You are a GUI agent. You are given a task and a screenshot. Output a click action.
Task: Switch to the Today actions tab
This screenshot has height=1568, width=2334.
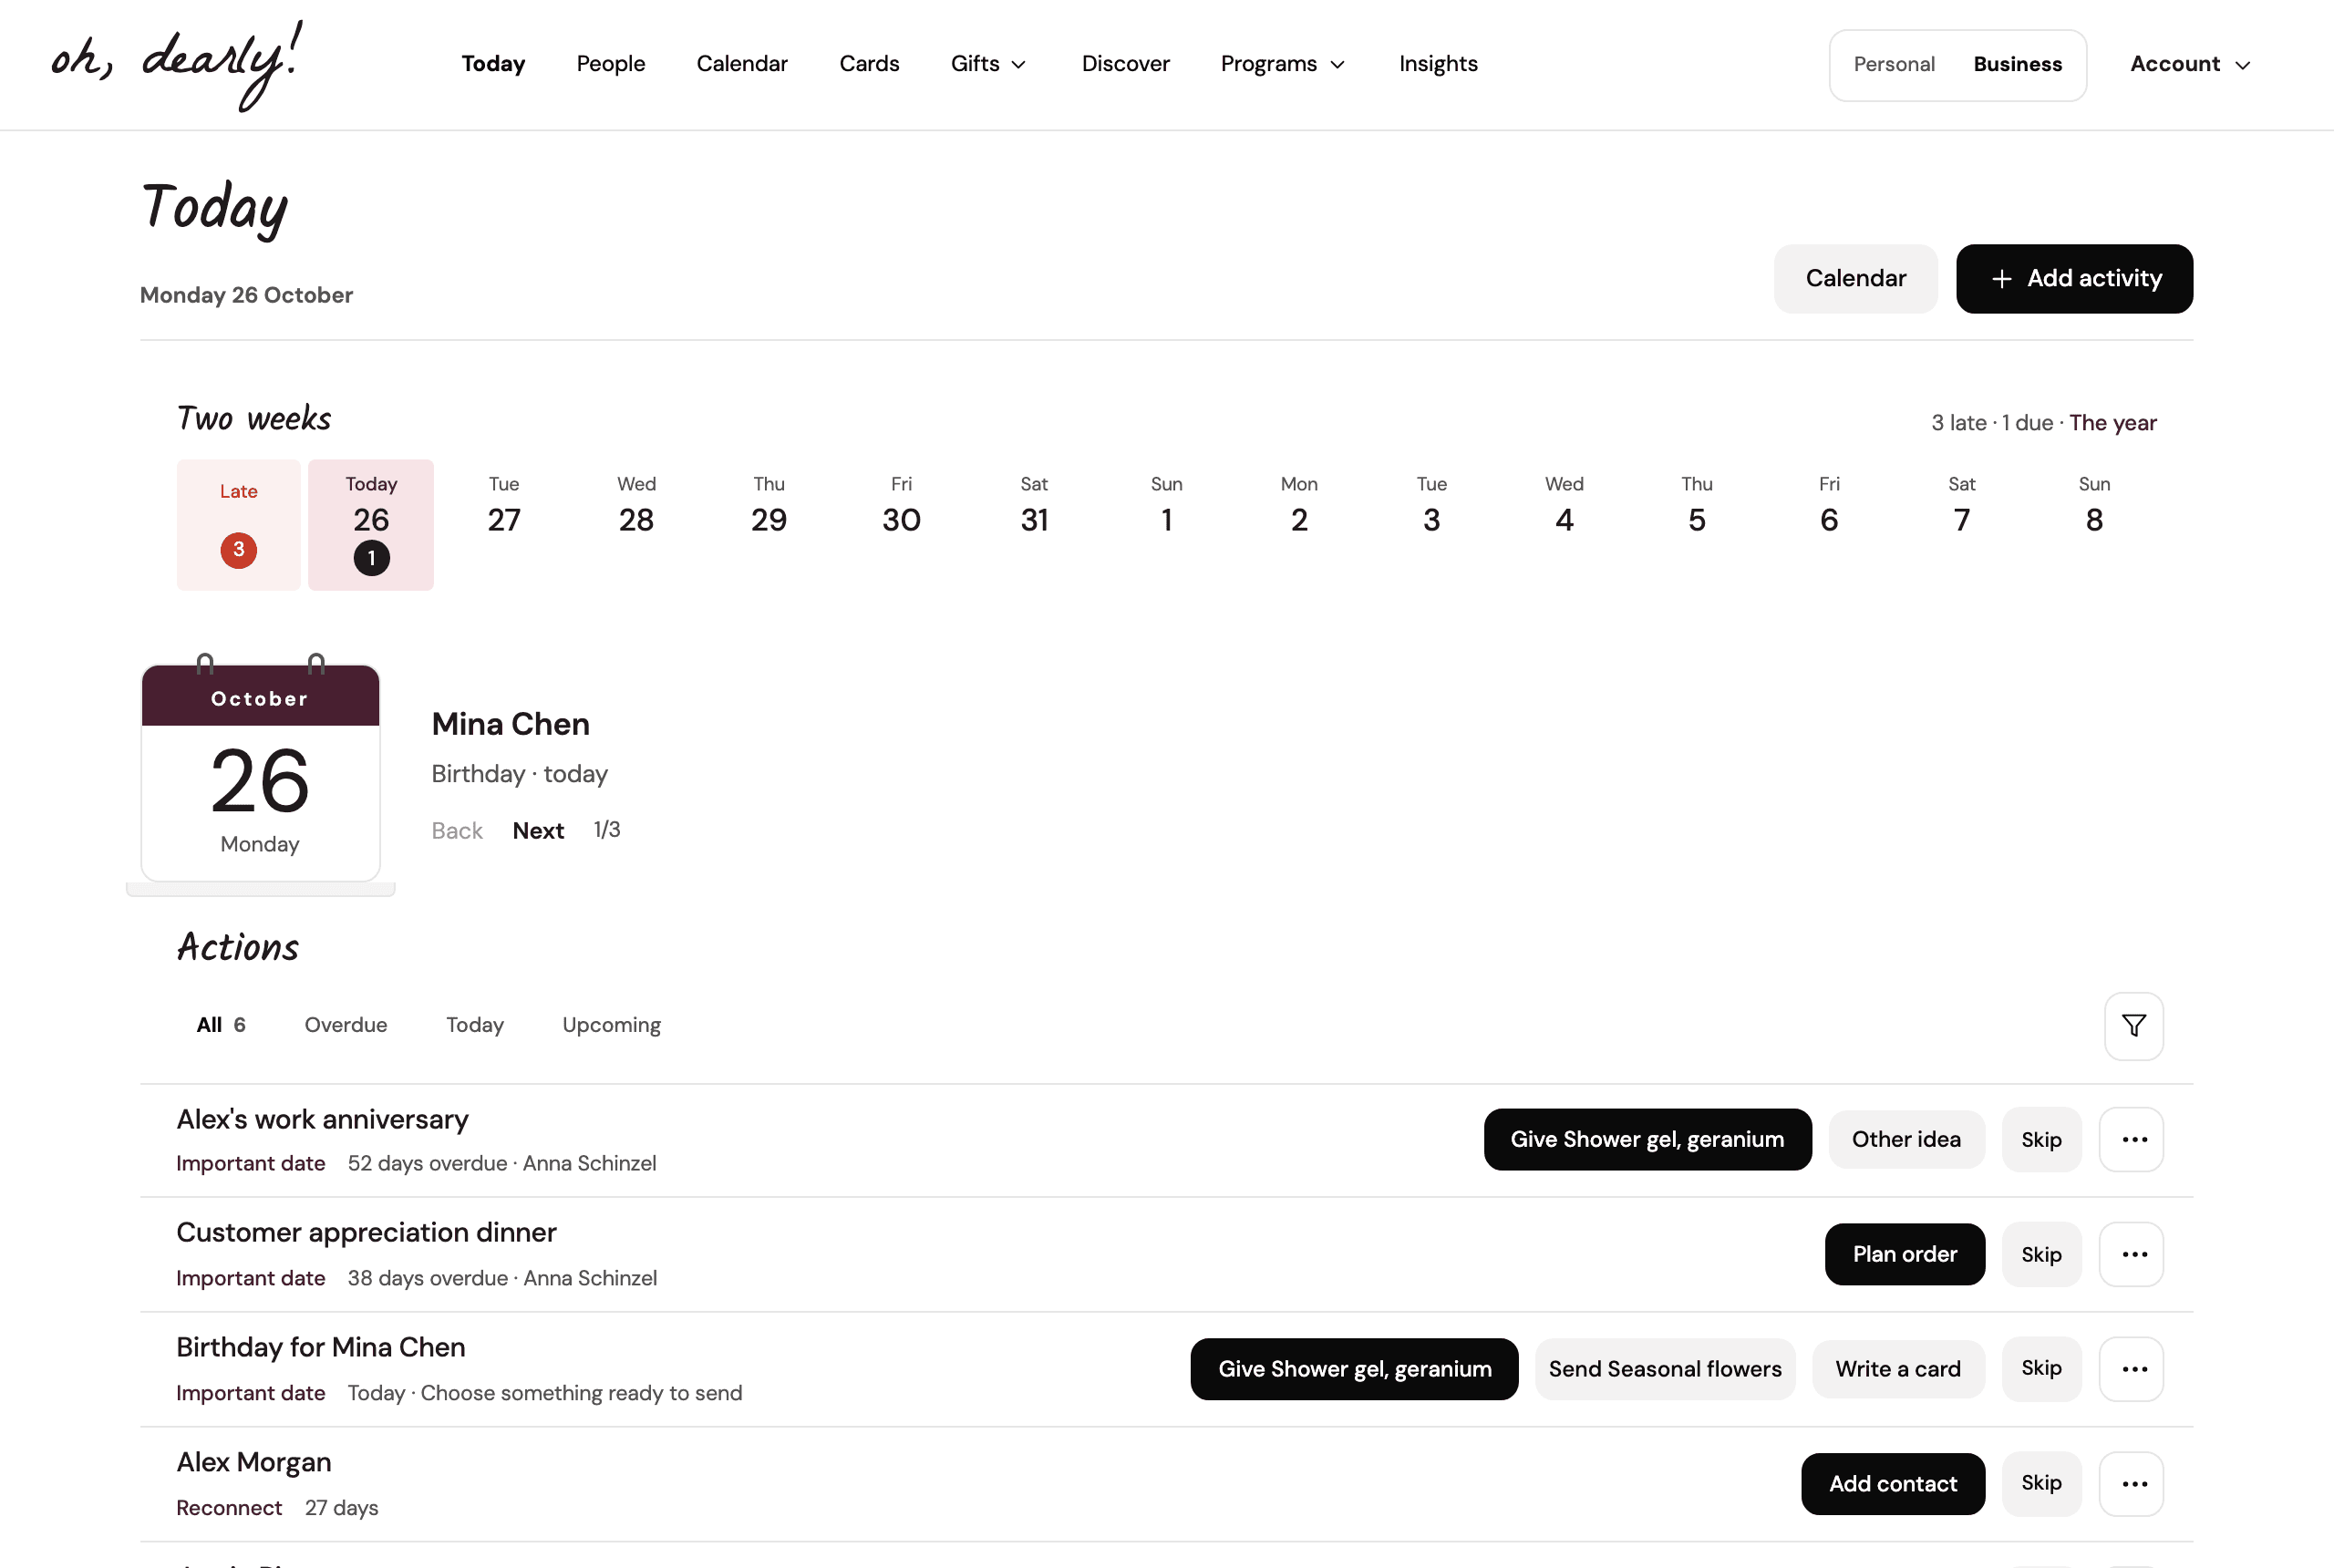pos(474,1025)
